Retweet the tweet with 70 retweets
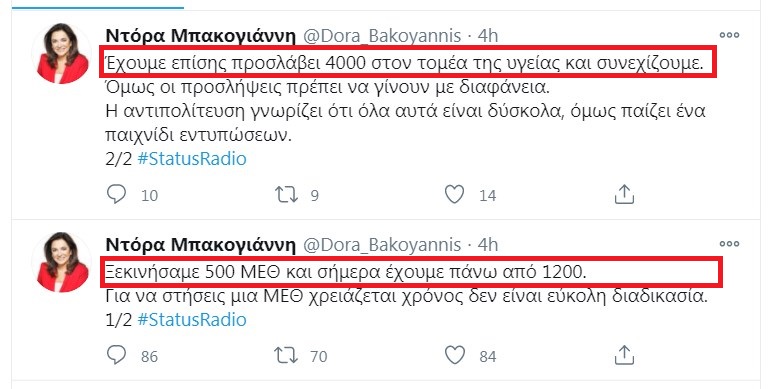 286,355
